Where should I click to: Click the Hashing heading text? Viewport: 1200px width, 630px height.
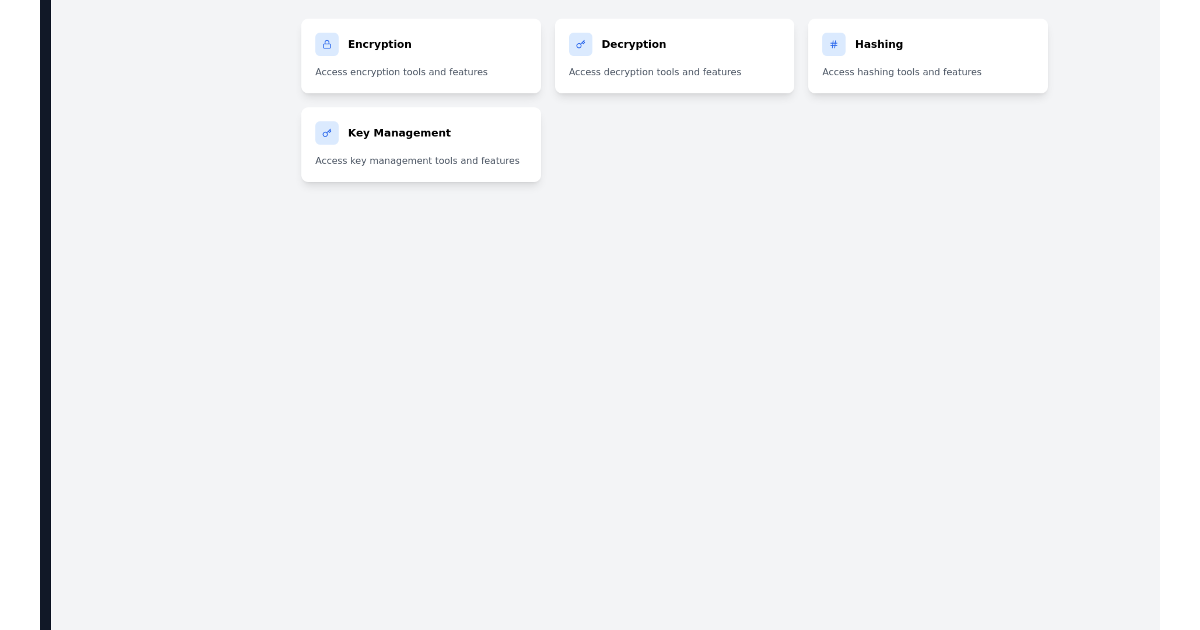click(x=879, y=44)
